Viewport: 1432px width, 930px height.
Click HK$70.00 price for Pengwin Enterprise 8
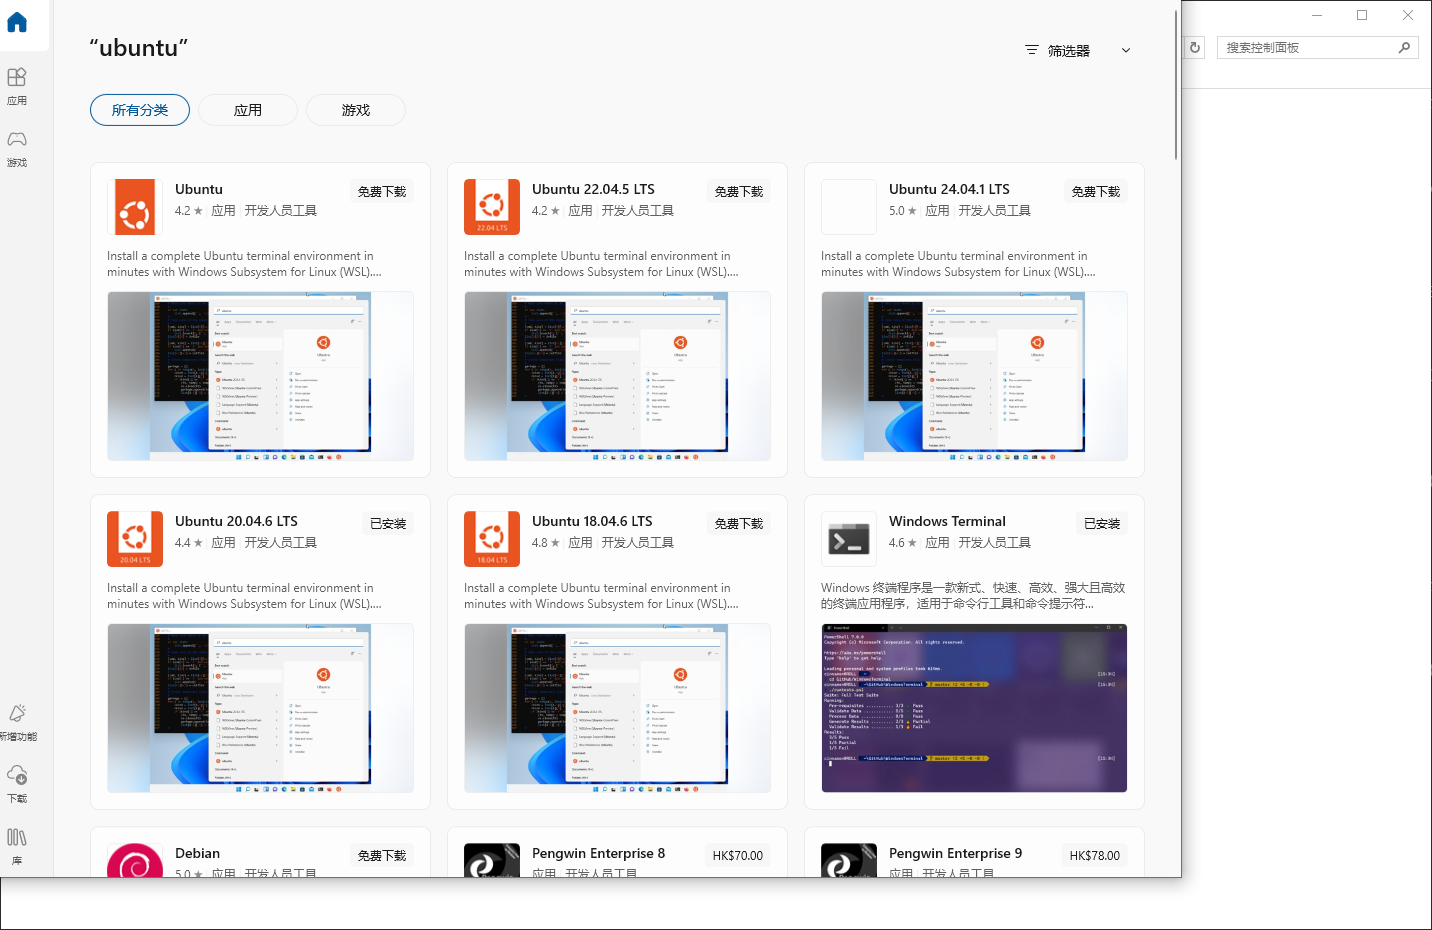pos(738,855)
